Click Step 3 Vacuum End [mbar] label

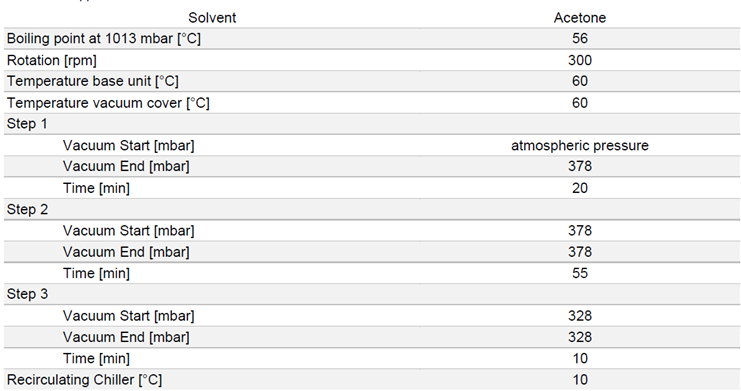tap(126, 337)
